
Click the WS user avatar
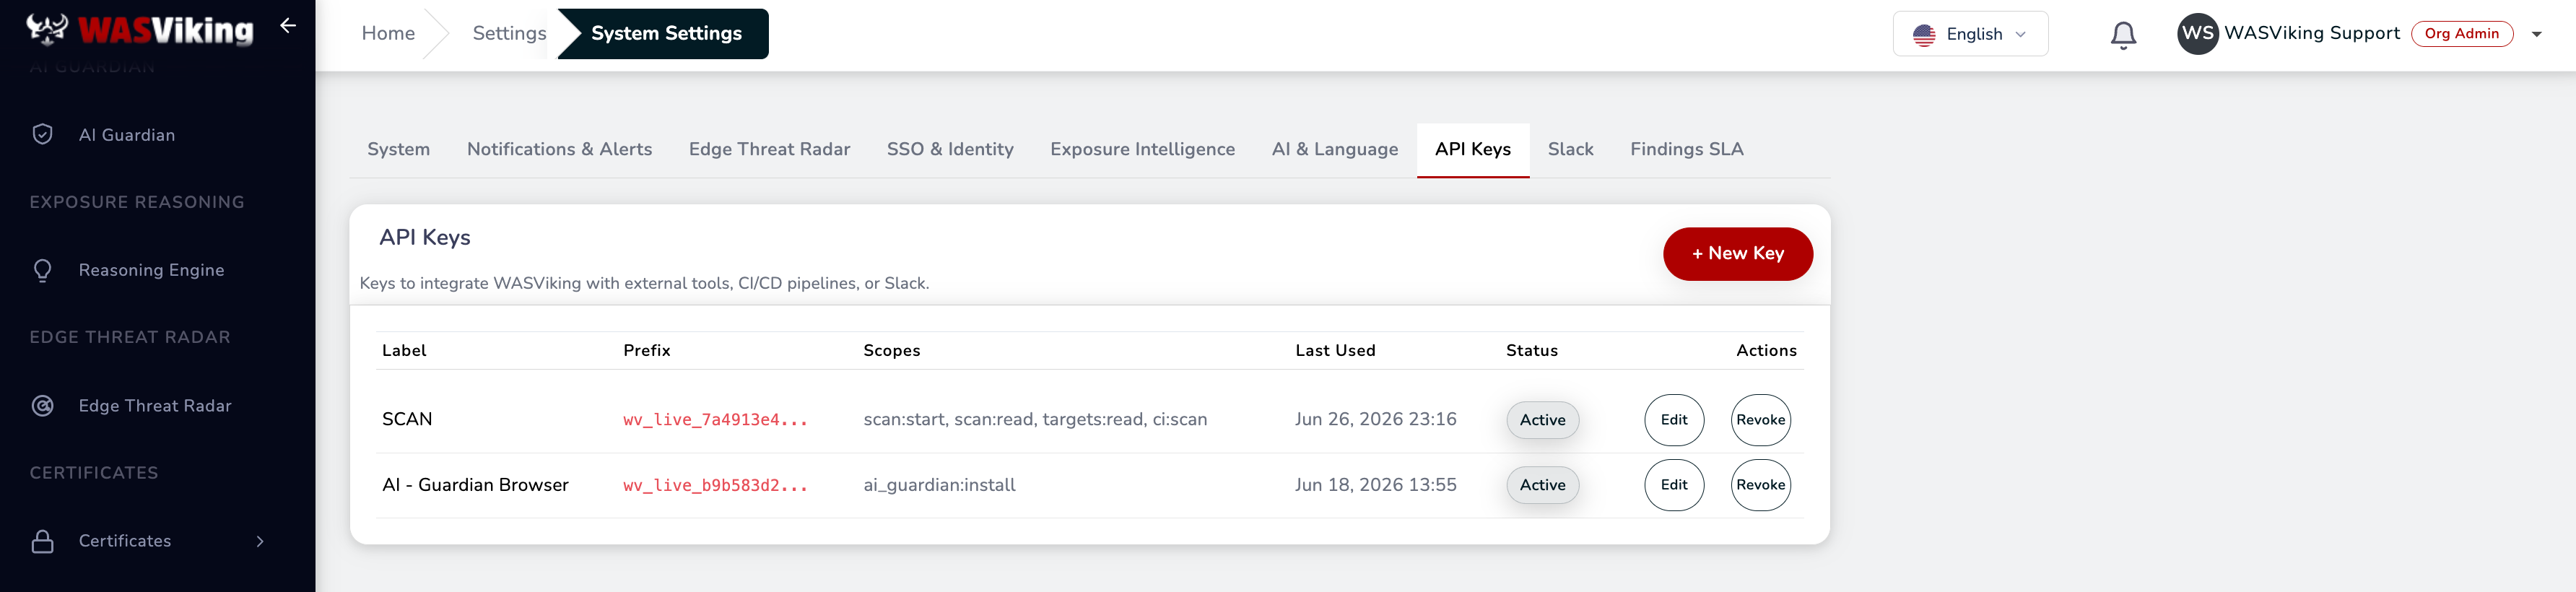2197,33
